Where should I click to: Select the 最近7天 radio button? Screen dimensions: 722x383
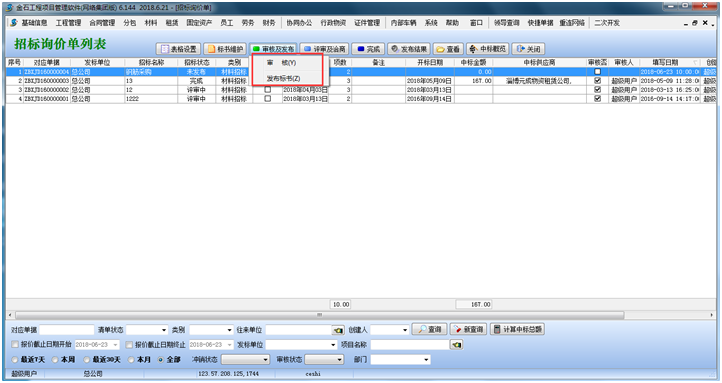tap(15, 360)
